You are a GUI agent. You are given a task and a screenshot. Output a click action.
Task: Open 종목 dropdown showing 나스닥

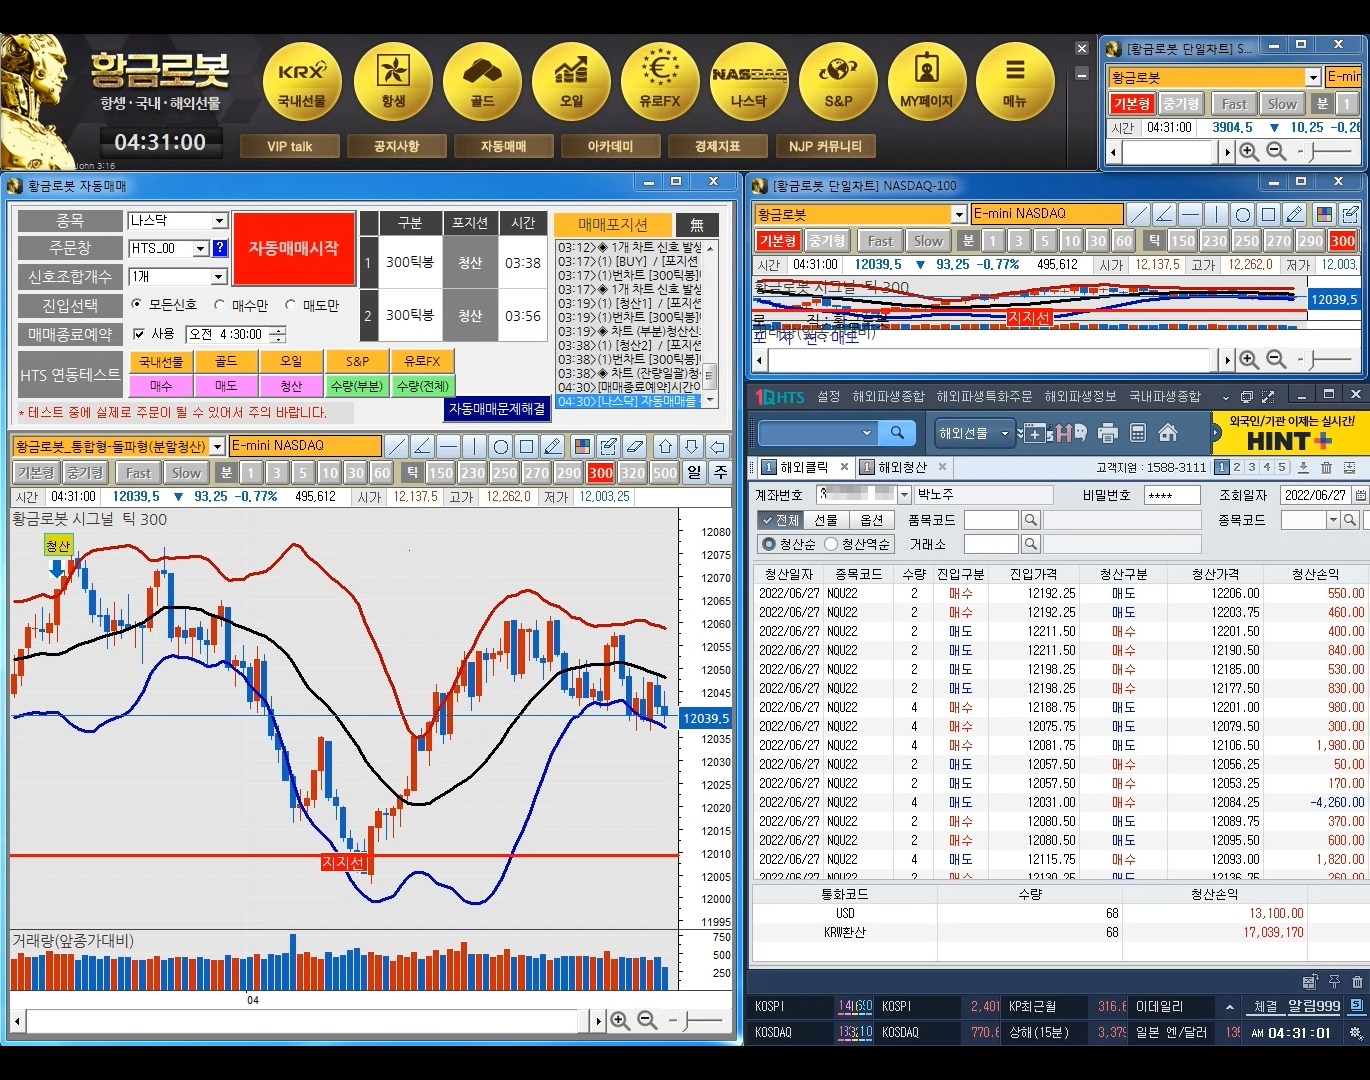click(220, 221)
